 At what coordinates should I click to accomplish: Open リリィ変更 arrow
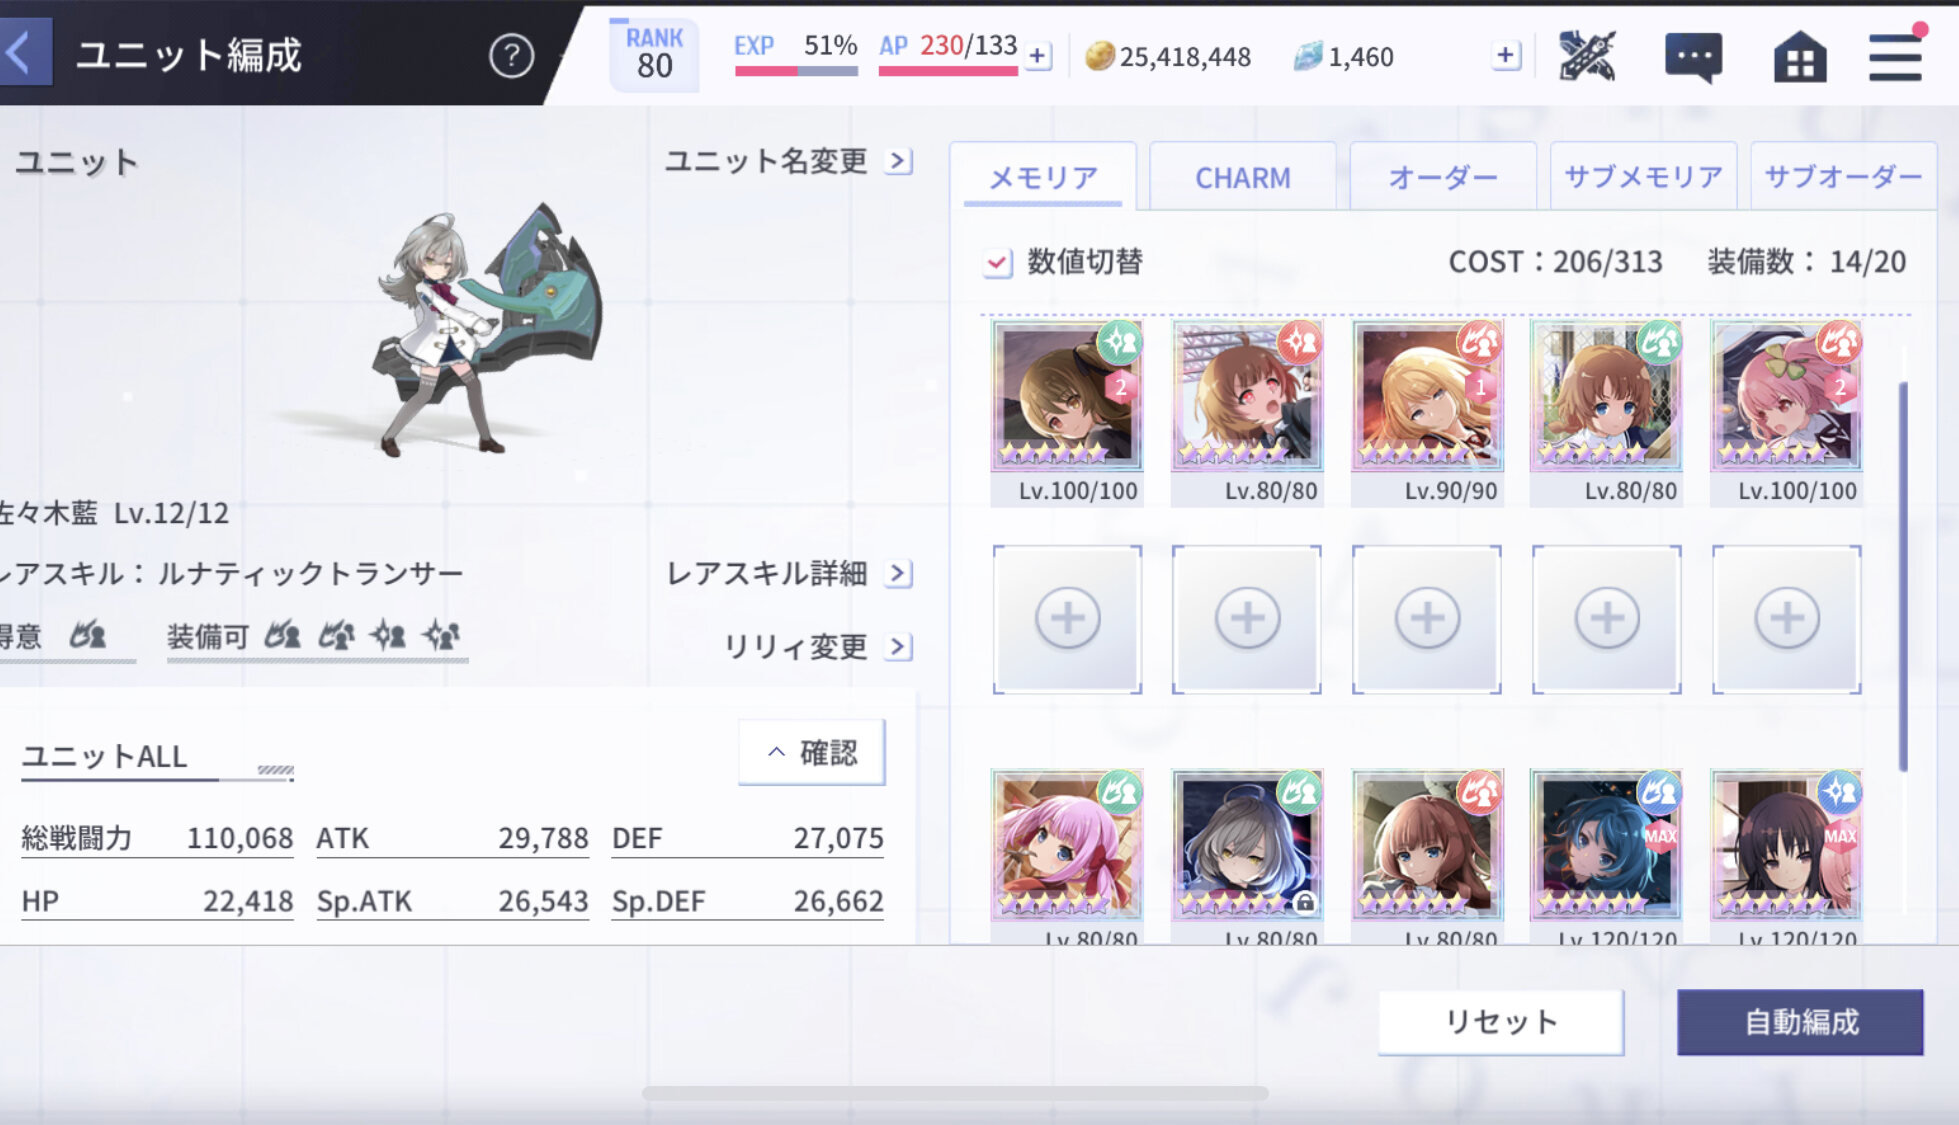coord(899,647)
